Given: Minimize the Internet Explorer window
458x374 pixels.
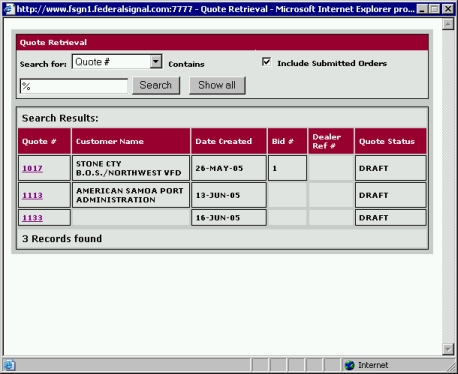Looking at the screenshot, I should pos(422,9).
